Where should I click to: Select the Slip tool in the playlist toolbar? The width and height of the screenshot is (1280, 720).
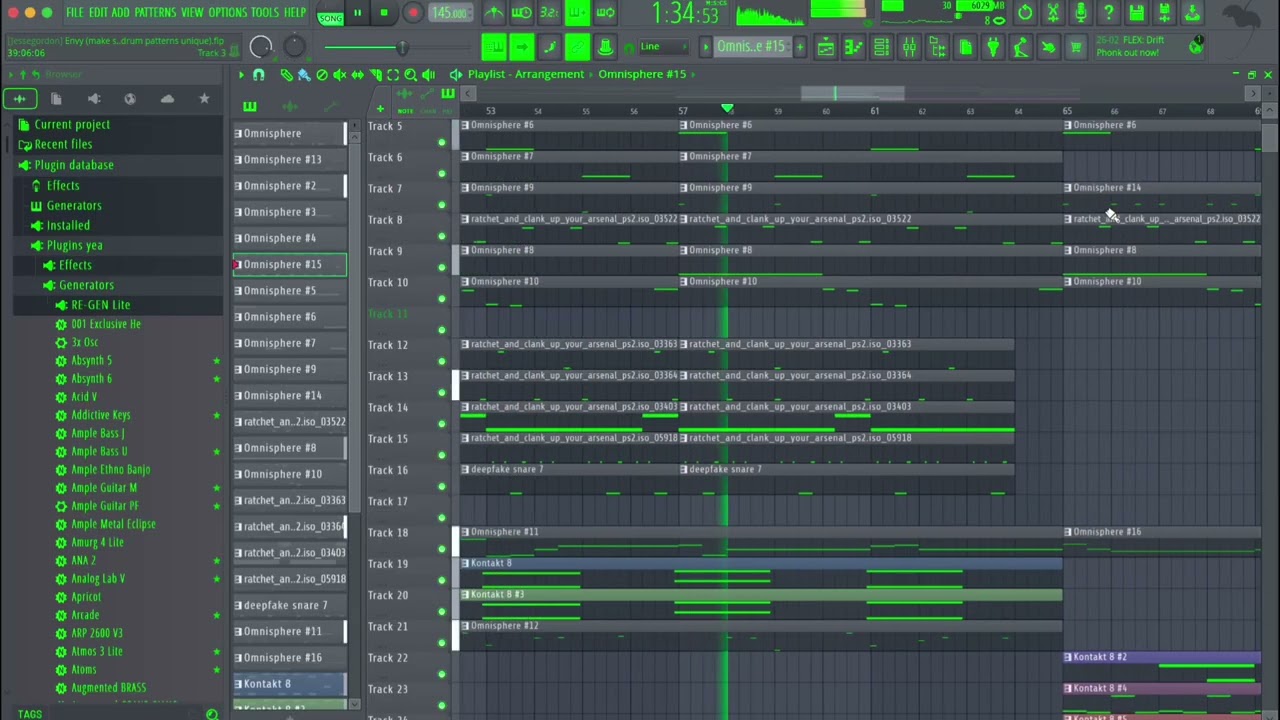[x=358, y=75]
